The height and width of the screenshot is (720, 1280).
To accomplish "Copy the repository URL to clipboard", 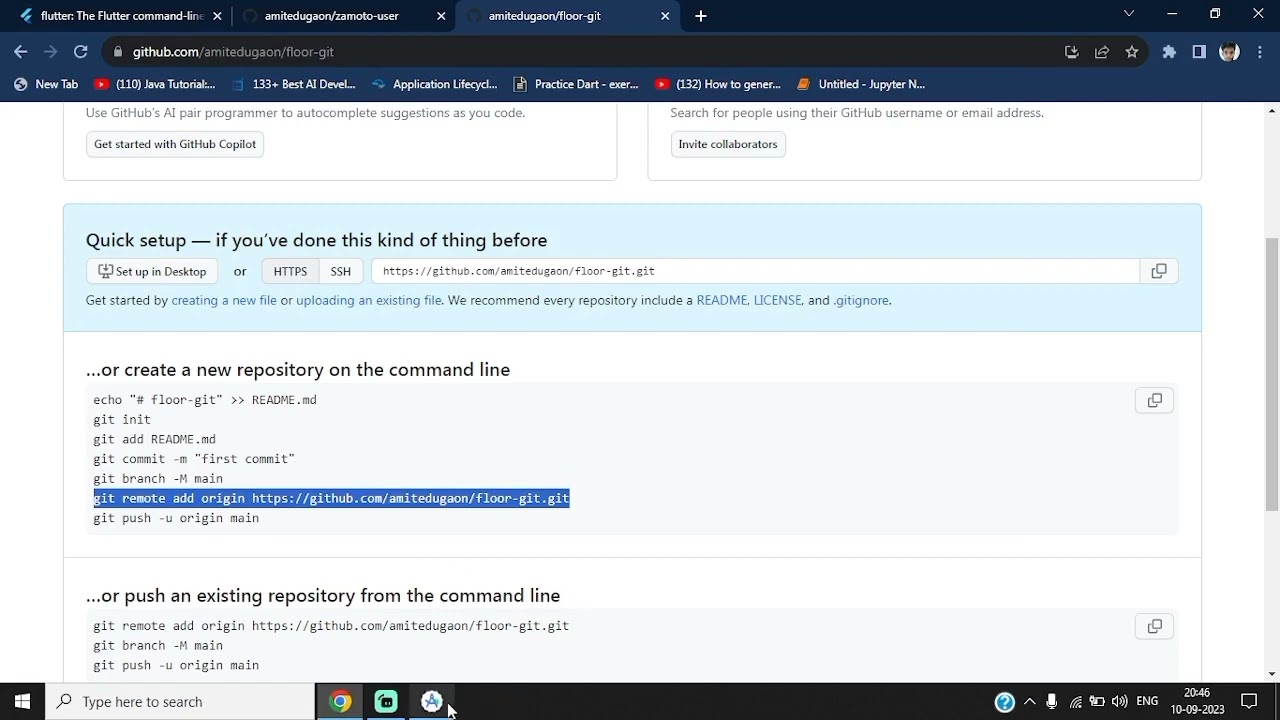I will pyautogui.click(x=1159, y=271).
